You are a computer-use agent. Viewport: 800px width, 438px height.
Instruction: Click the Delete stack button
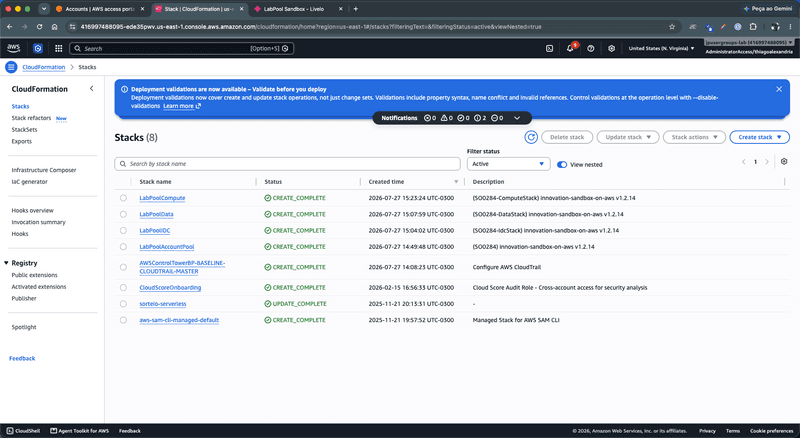click(x=567, y=137)
